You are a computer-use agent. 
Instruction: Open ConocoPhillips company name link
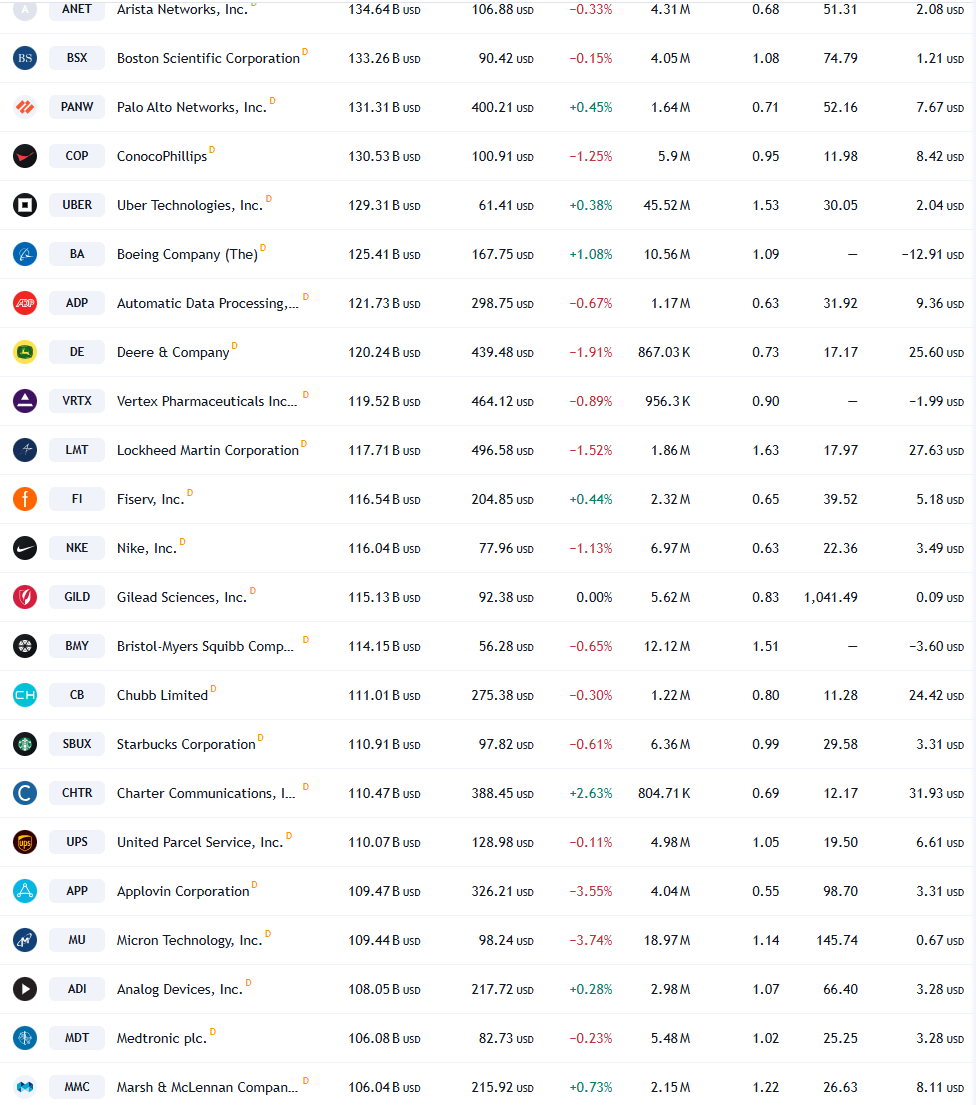coord(162,156)
